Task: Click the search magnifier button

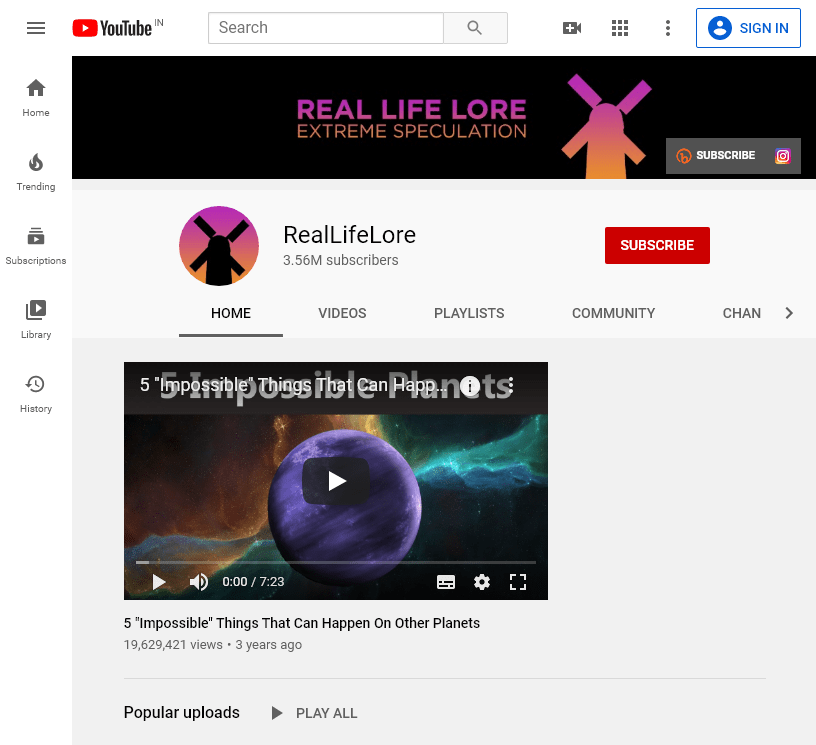Action: pos(475,28)
